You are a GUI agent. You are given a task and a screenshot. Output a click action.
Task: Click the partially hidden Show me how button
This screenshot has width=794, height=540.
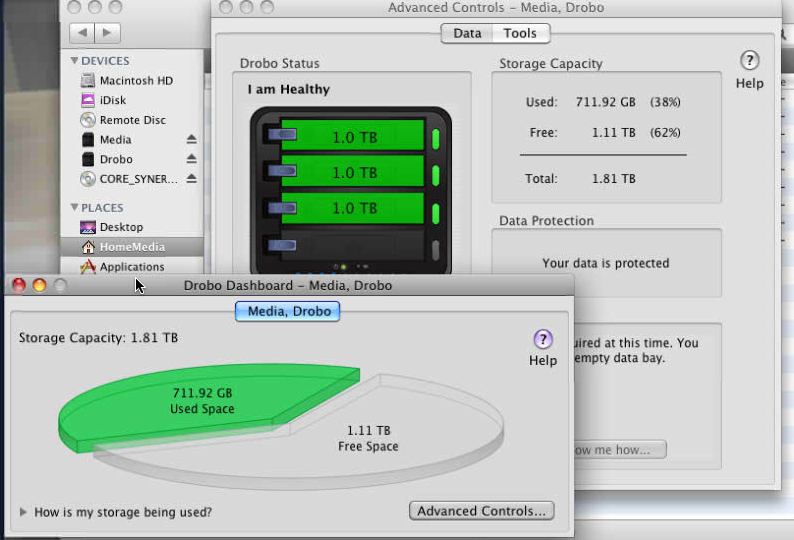click(x=620, y=449)
